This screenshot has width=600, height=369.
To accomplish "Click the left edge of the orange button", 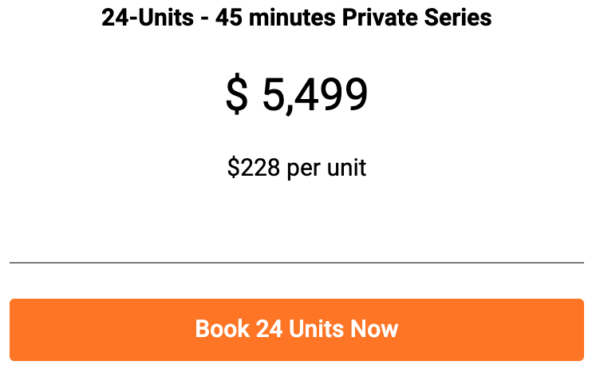I will 13,330.
